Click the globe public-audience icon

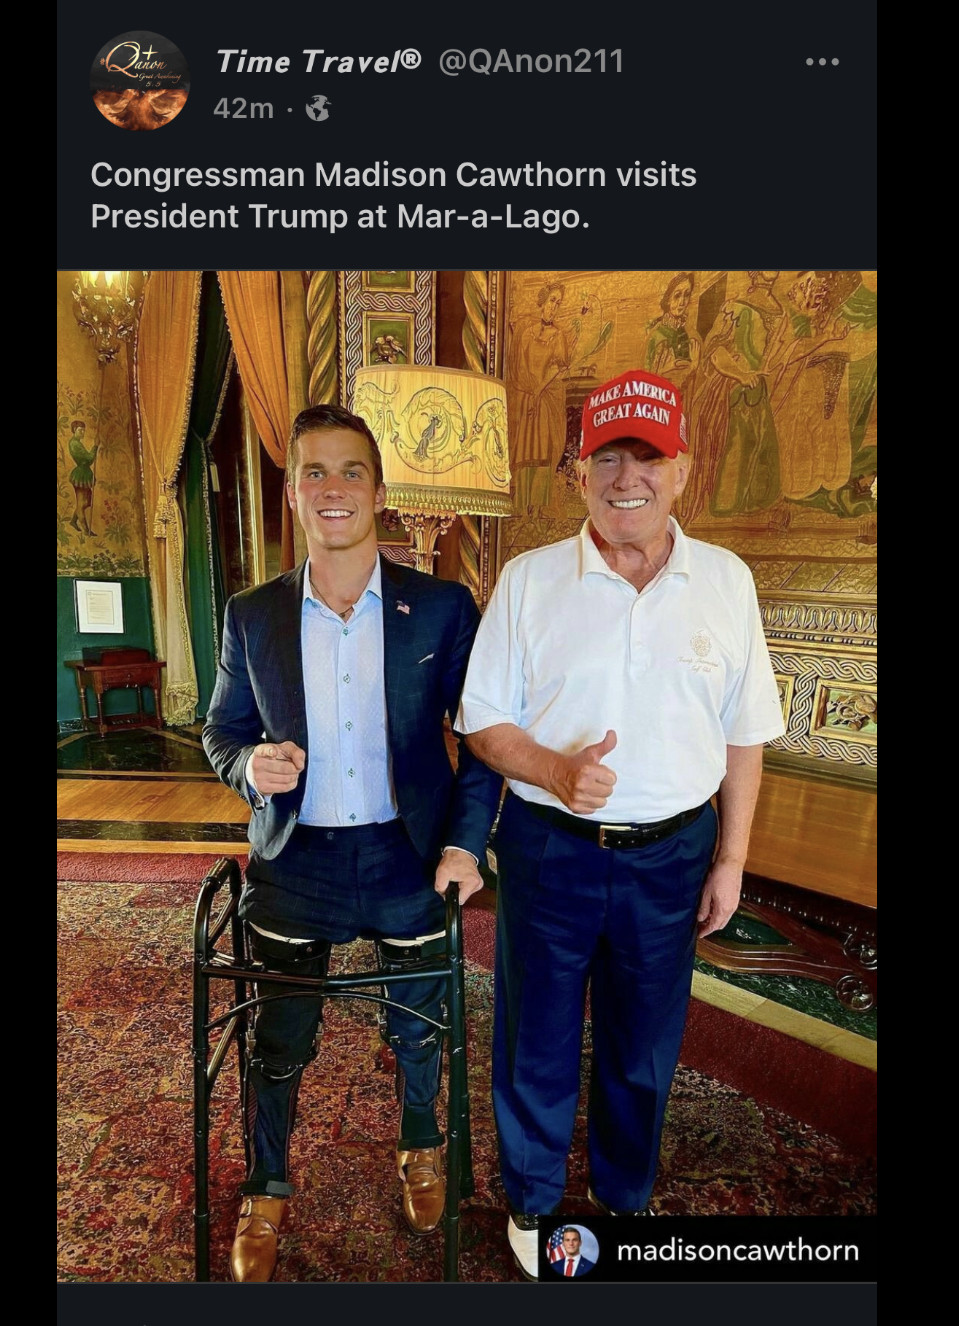point(318,108)
